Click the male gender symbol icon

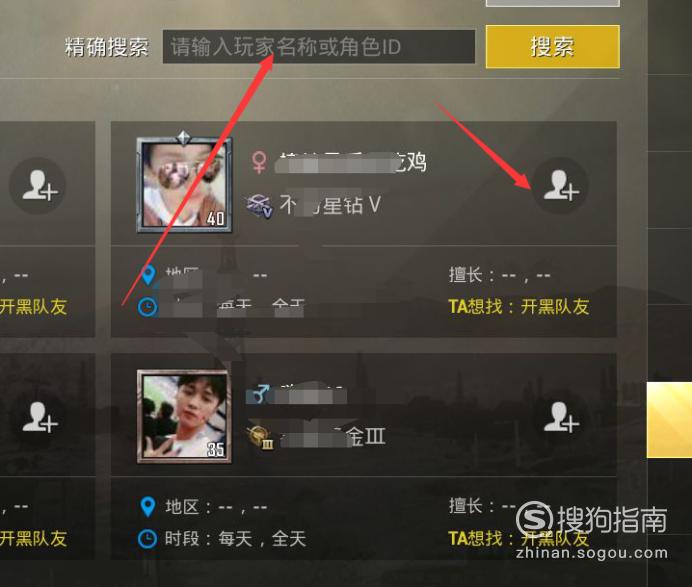(260, 394)
